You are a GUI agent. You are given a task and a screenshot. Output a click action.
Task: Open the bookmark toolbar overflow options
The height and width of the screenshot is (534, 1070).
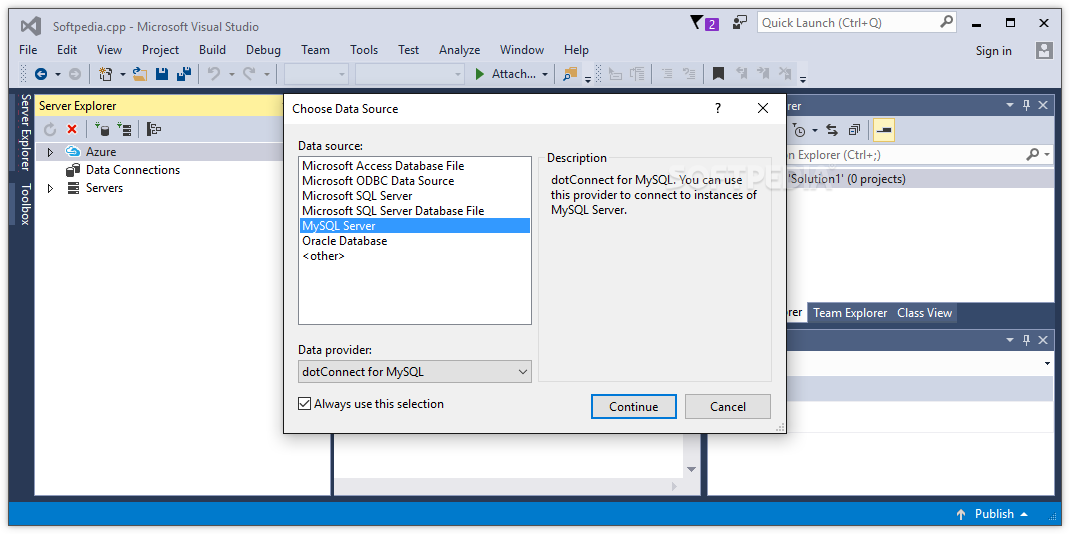tap(803, 79)
